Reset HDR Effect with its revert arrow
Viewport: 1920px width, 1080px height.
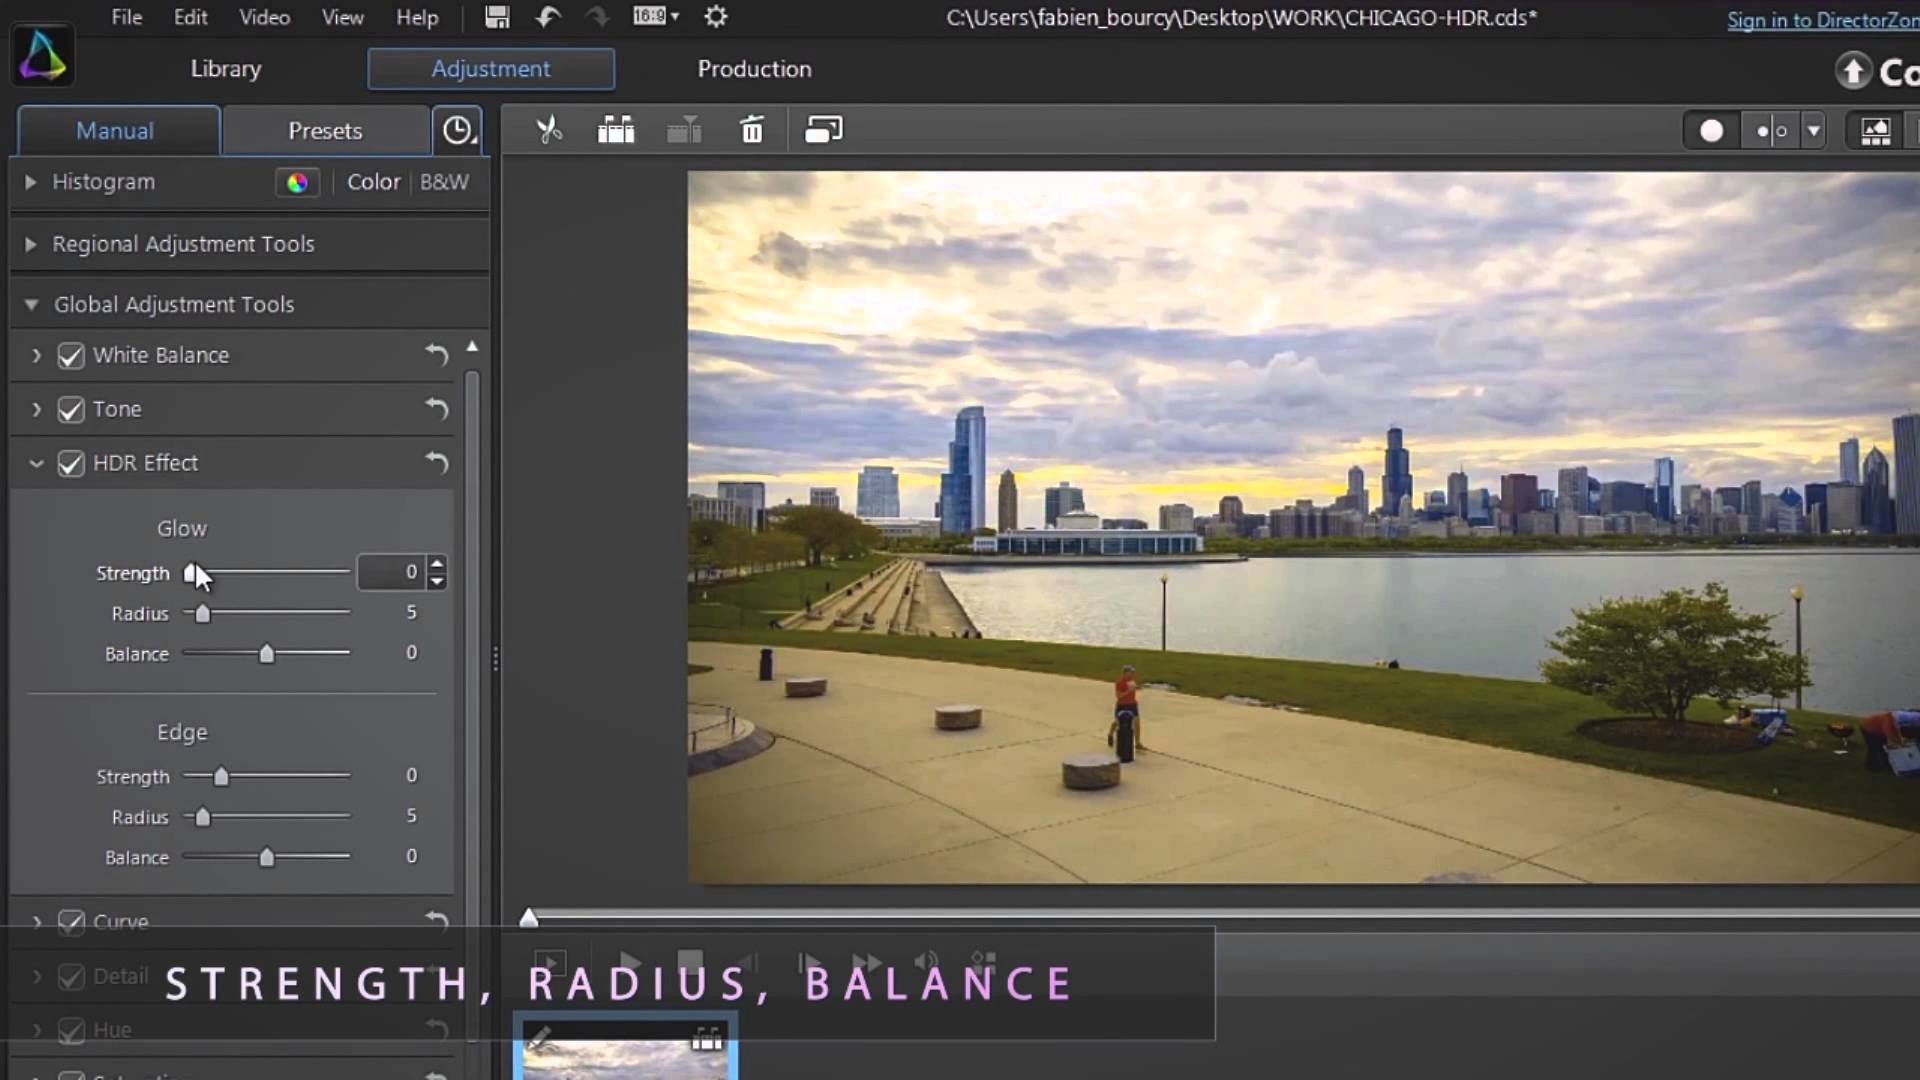coord(436,463)
